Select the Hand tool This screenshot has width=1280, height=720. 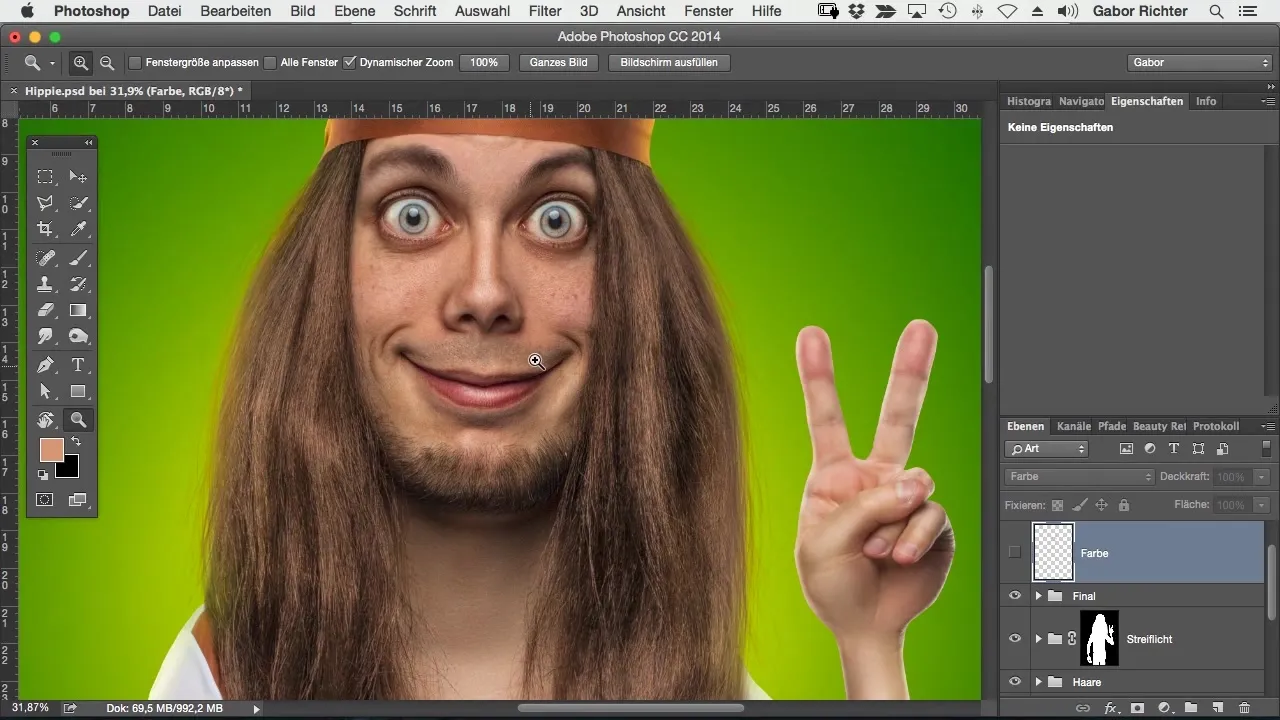(45, 420)
